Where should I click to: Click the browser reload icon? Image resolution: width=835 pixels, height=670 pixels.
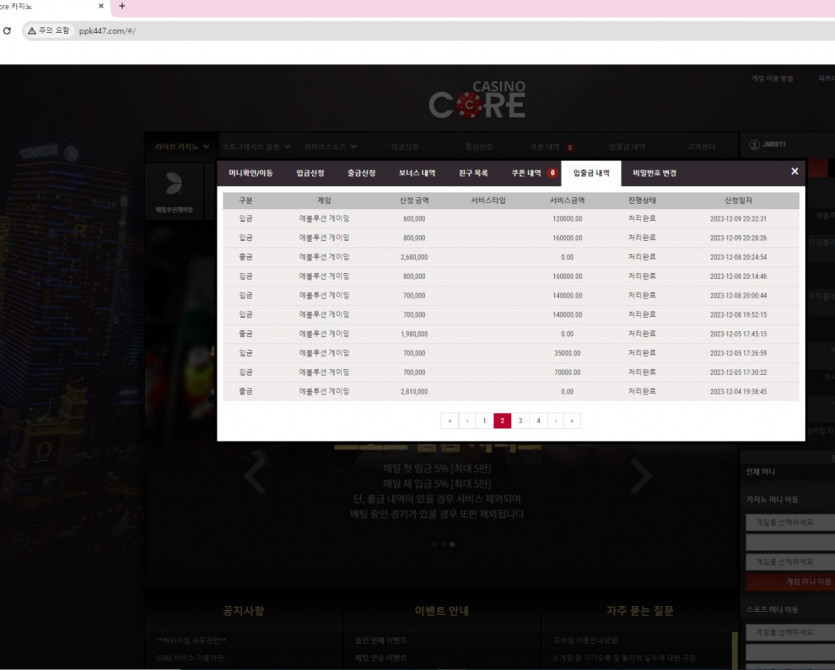7,31
